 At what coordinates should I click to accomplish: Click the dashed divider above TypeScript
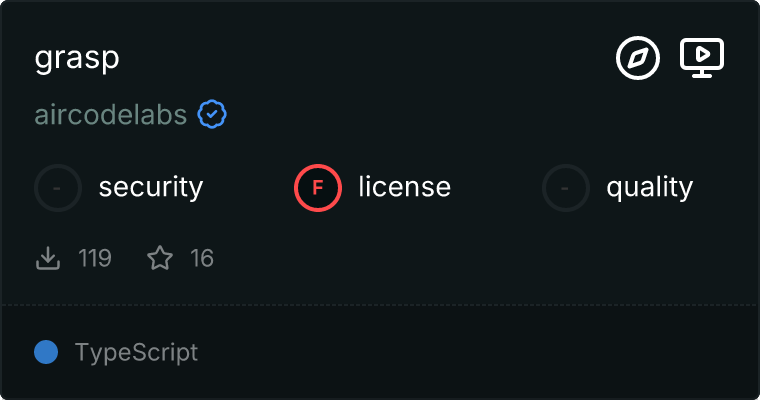click(380, 304)
